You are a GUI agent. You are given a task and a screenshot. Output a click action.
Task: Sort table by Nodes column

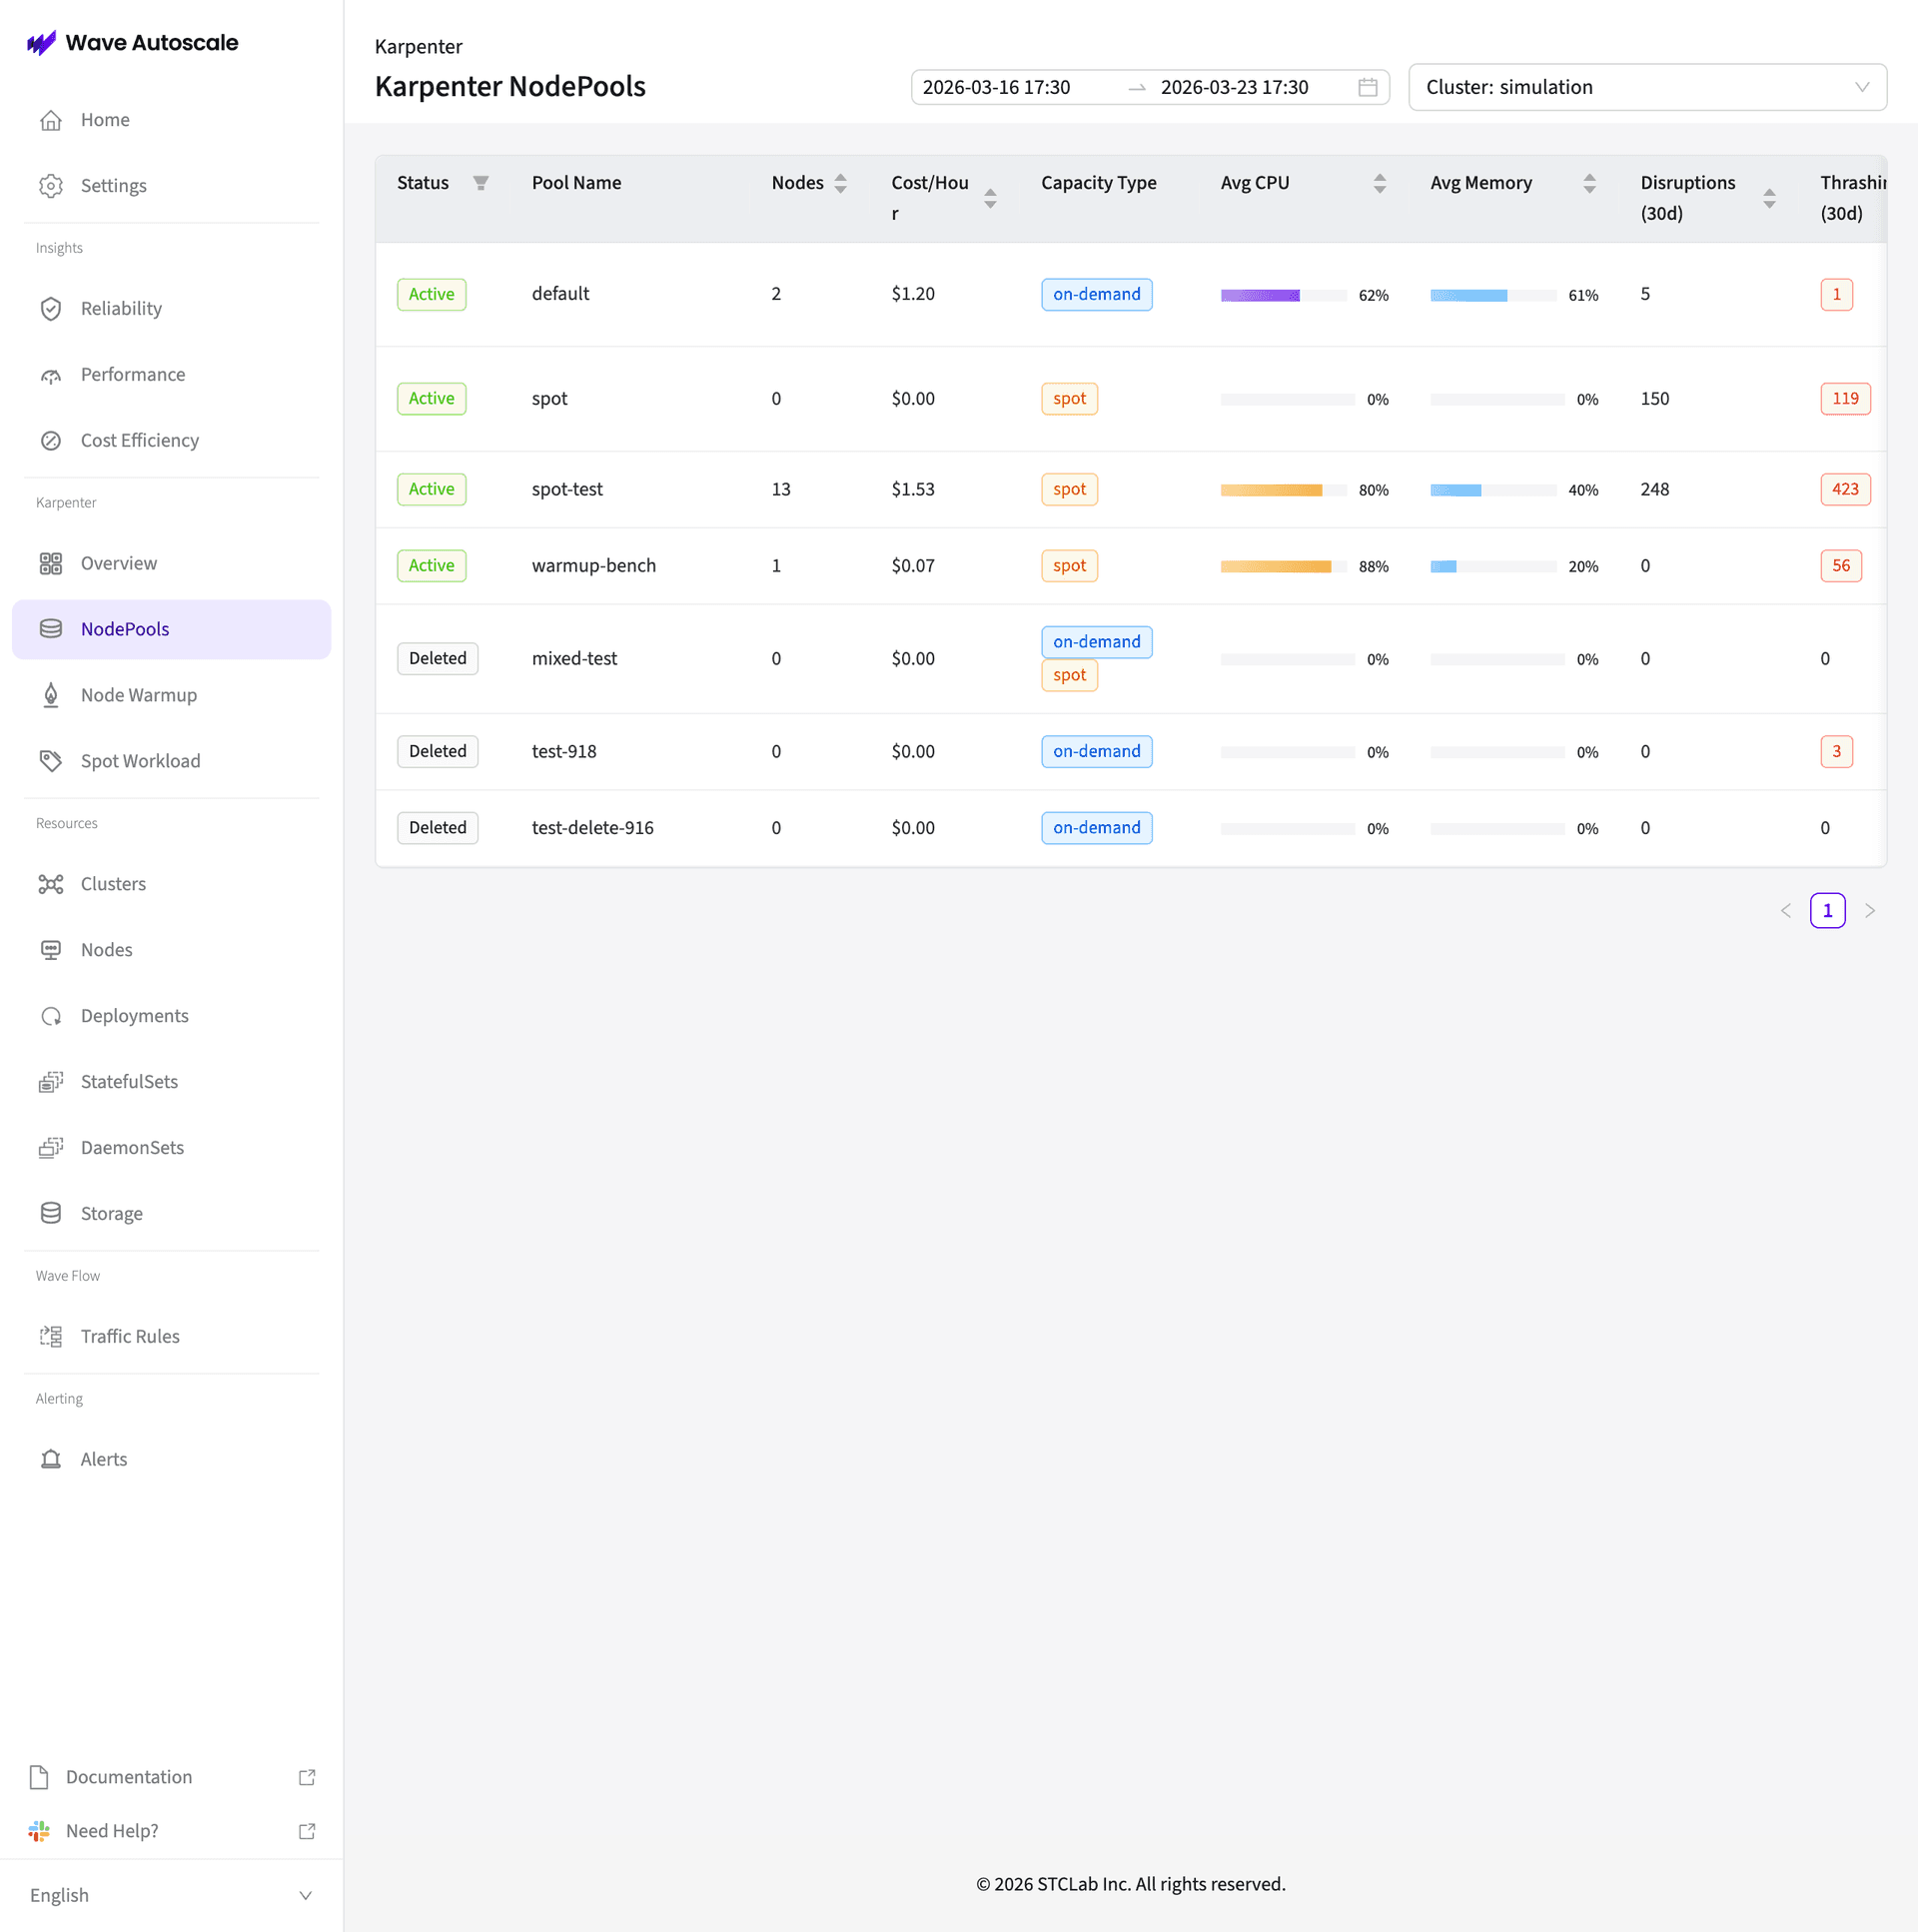pyautogui.click(x=841, y=183)
